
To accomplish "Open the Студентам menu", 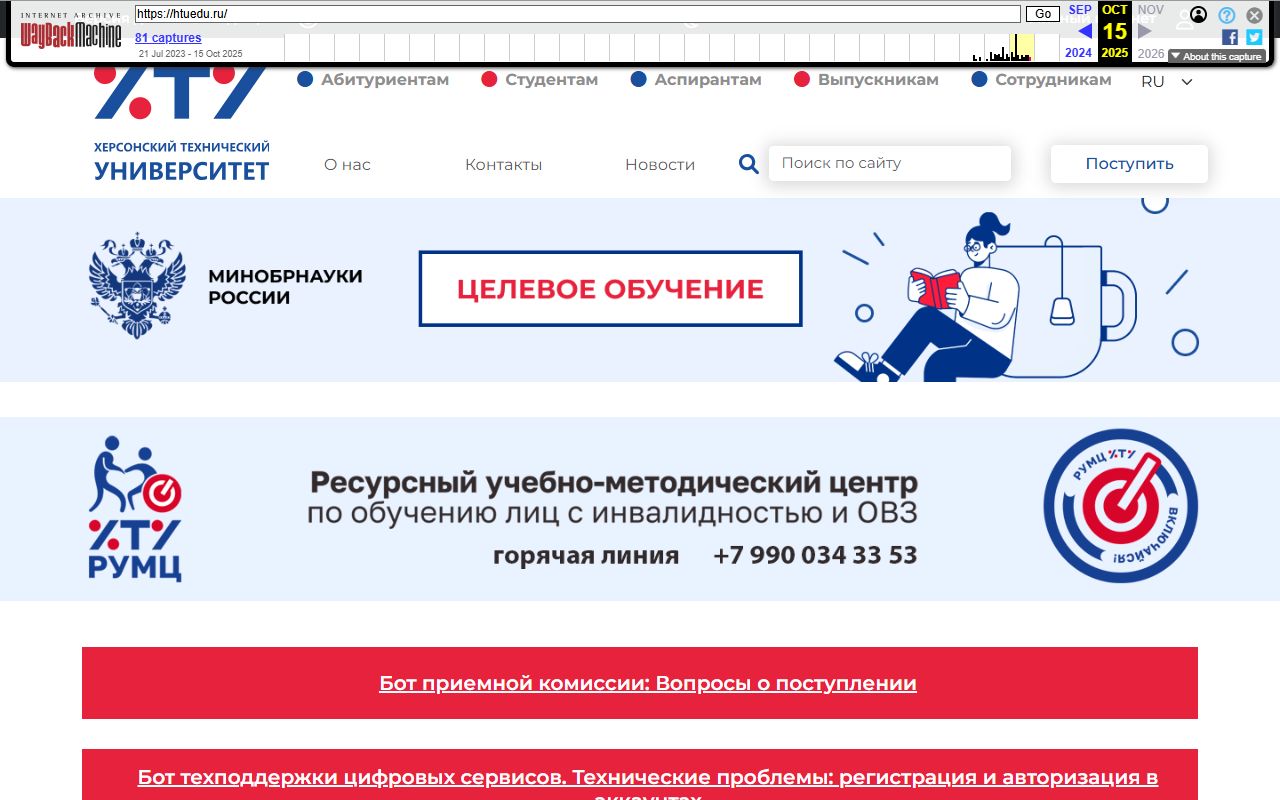I will click(x=540, y=80).
